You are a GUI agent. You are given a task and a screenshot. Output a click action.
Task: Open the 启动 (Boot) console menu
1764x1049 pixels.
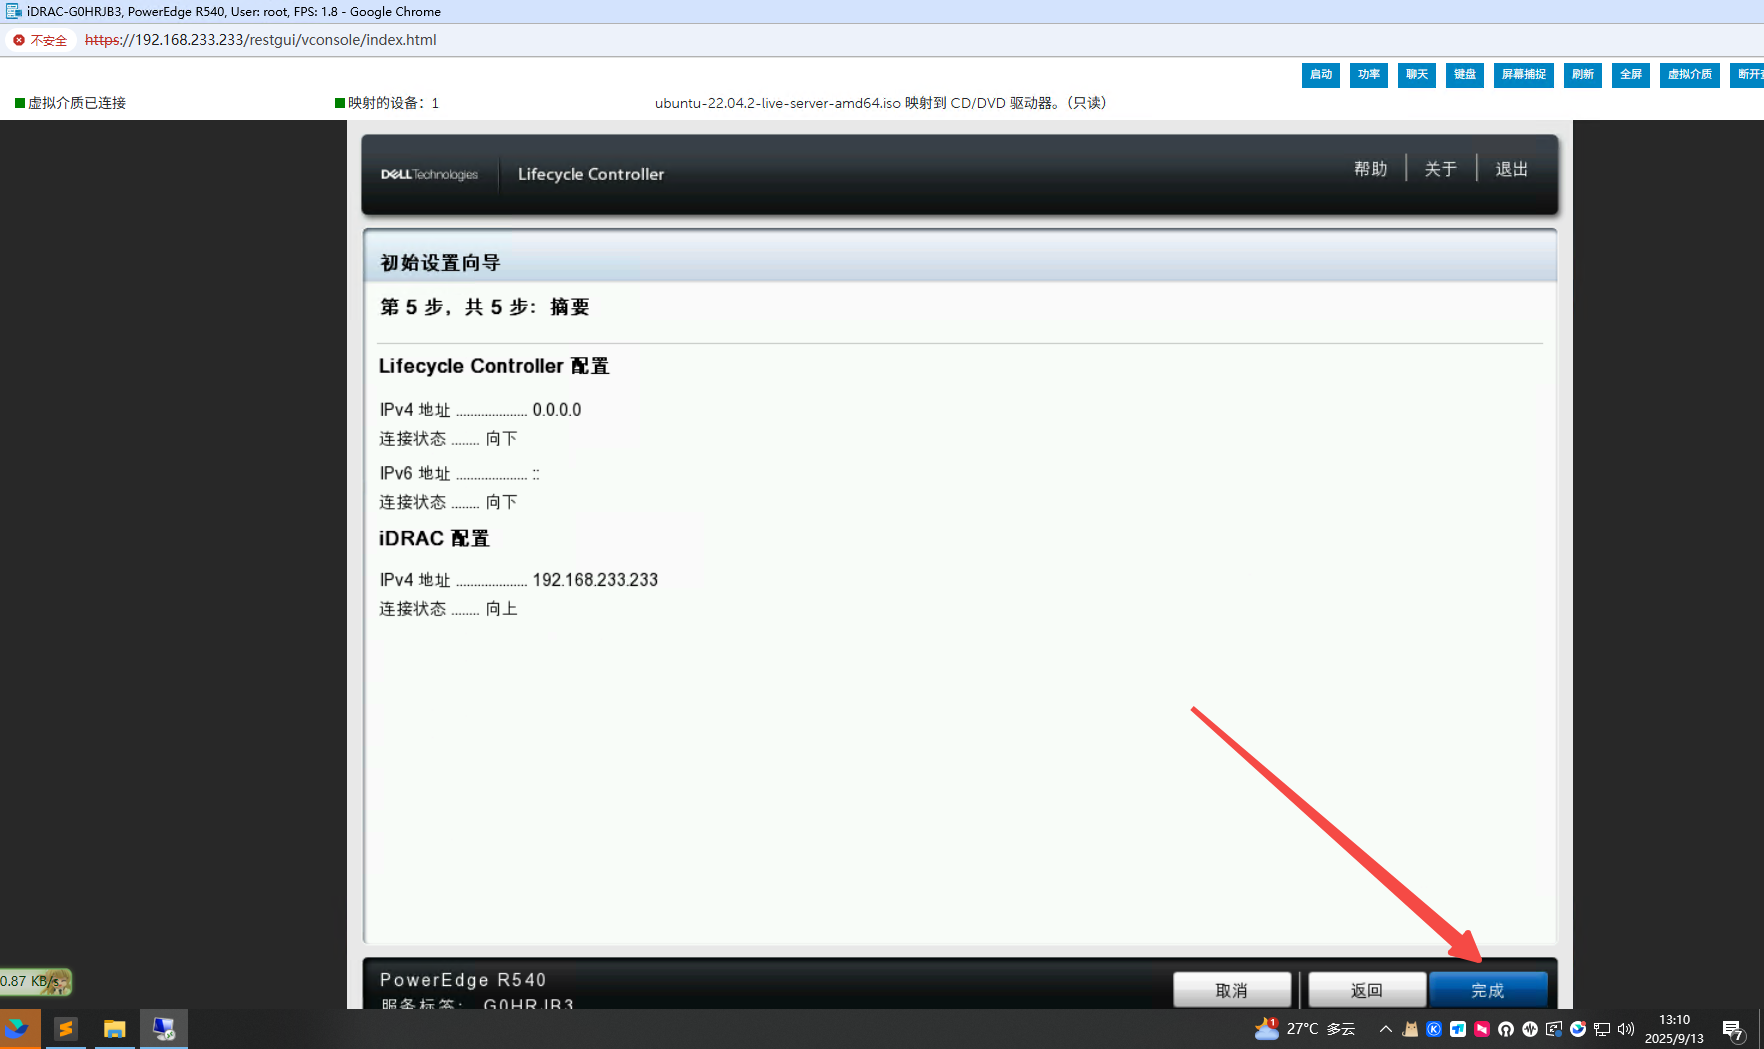pyautogui.click(x=1320, y=75)
